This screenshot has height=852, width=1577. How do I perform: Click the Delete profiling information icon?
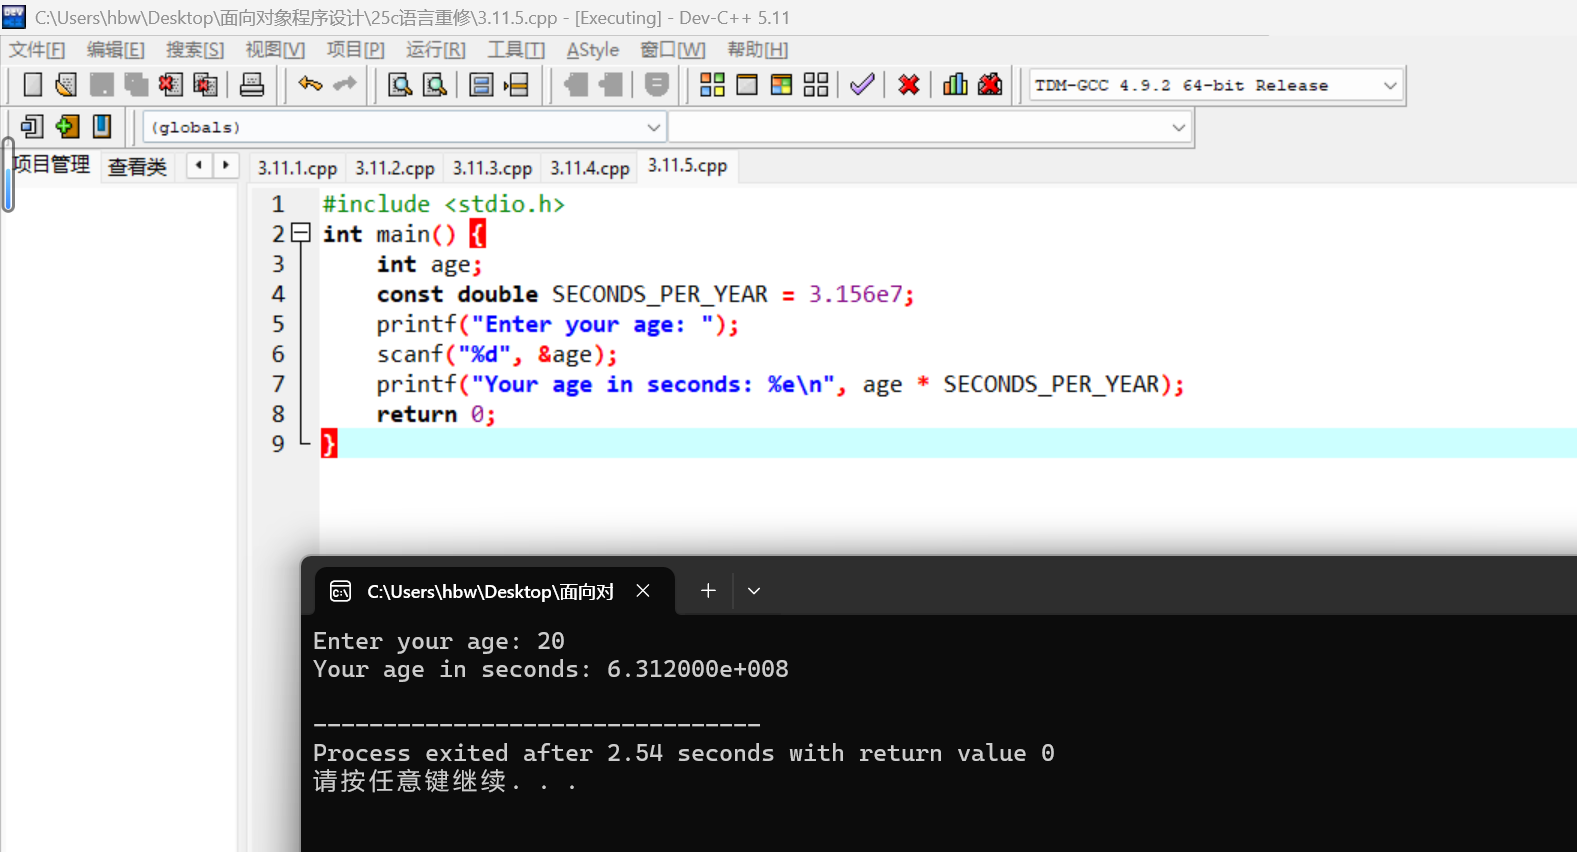pyautogui.click(x=990, y=85)
